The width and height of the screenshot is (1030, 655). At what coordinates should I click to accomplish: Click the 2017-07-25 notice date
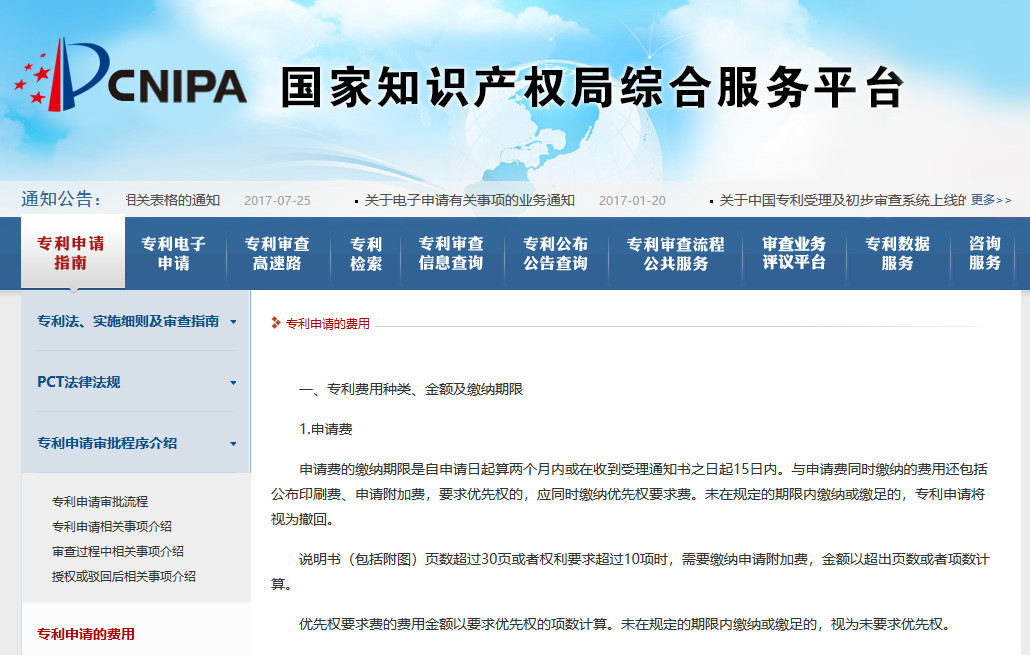[277, 200]
